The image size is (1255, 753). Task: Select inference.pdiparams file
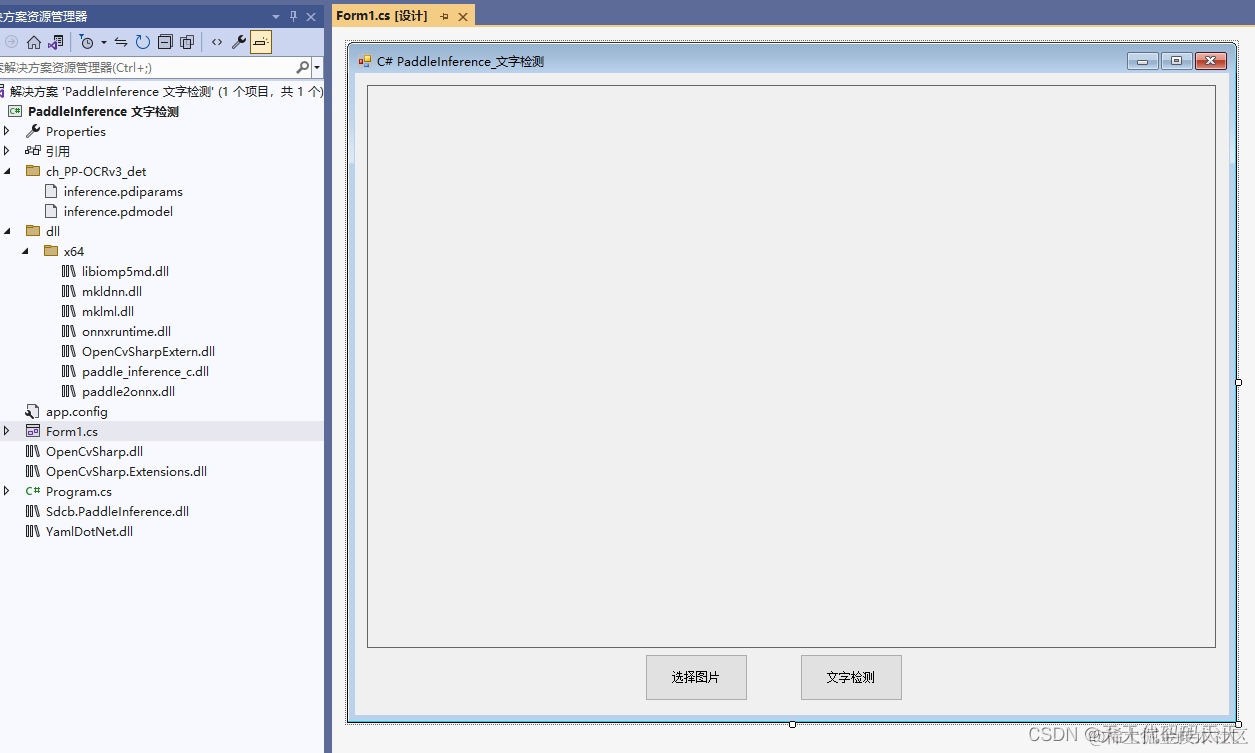[x=123, y=191]
